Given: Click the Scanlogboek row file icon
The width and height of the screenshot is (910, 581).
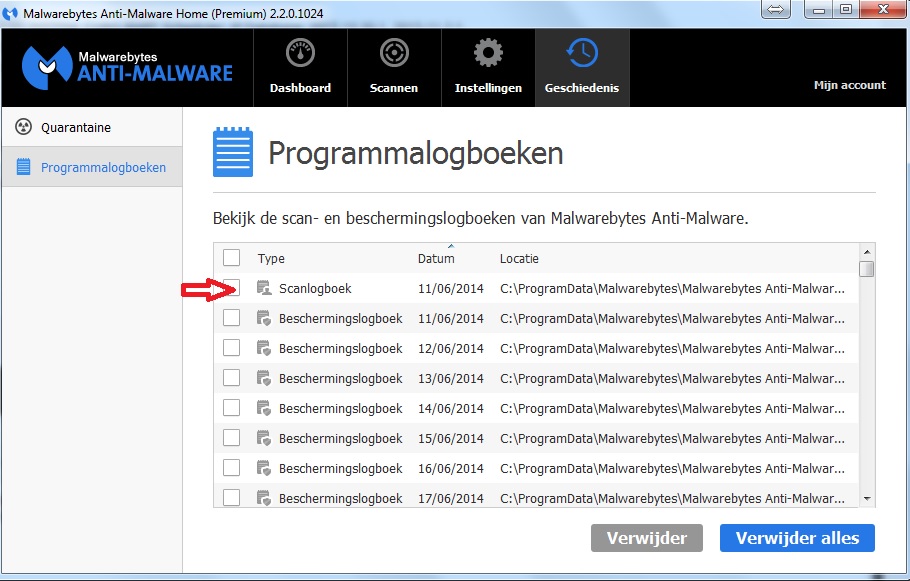Looking at the screenshot, I should [x=264, y=288].
